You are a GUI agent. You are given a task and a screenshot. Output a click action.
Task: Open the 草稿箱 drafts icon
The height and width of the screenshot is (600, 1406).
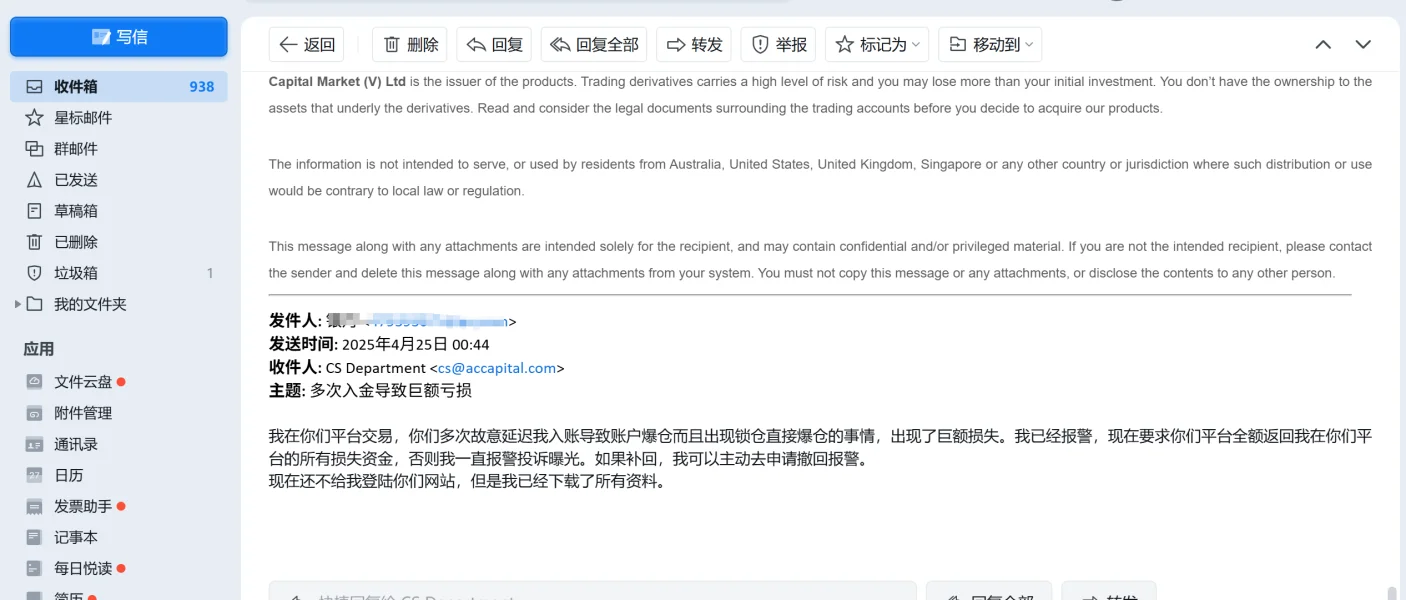point(35,211)
